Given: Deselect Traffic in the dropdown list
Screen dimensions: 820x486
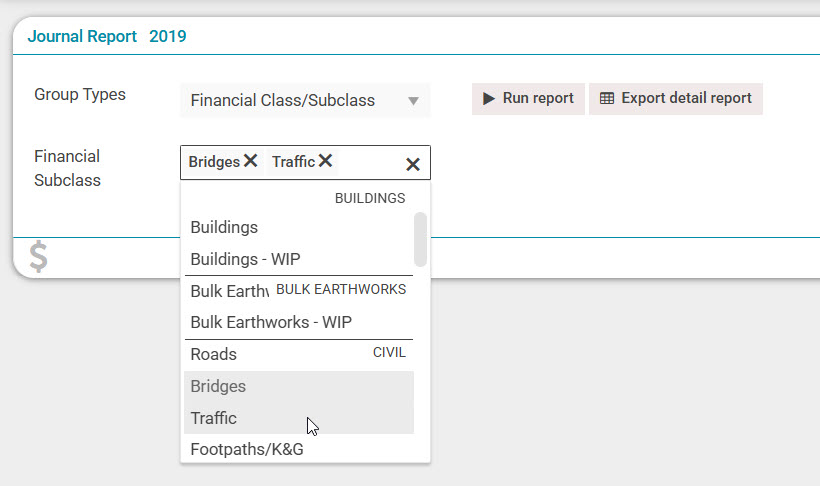Looking at the screenshot, I should [x=214, y=418].
